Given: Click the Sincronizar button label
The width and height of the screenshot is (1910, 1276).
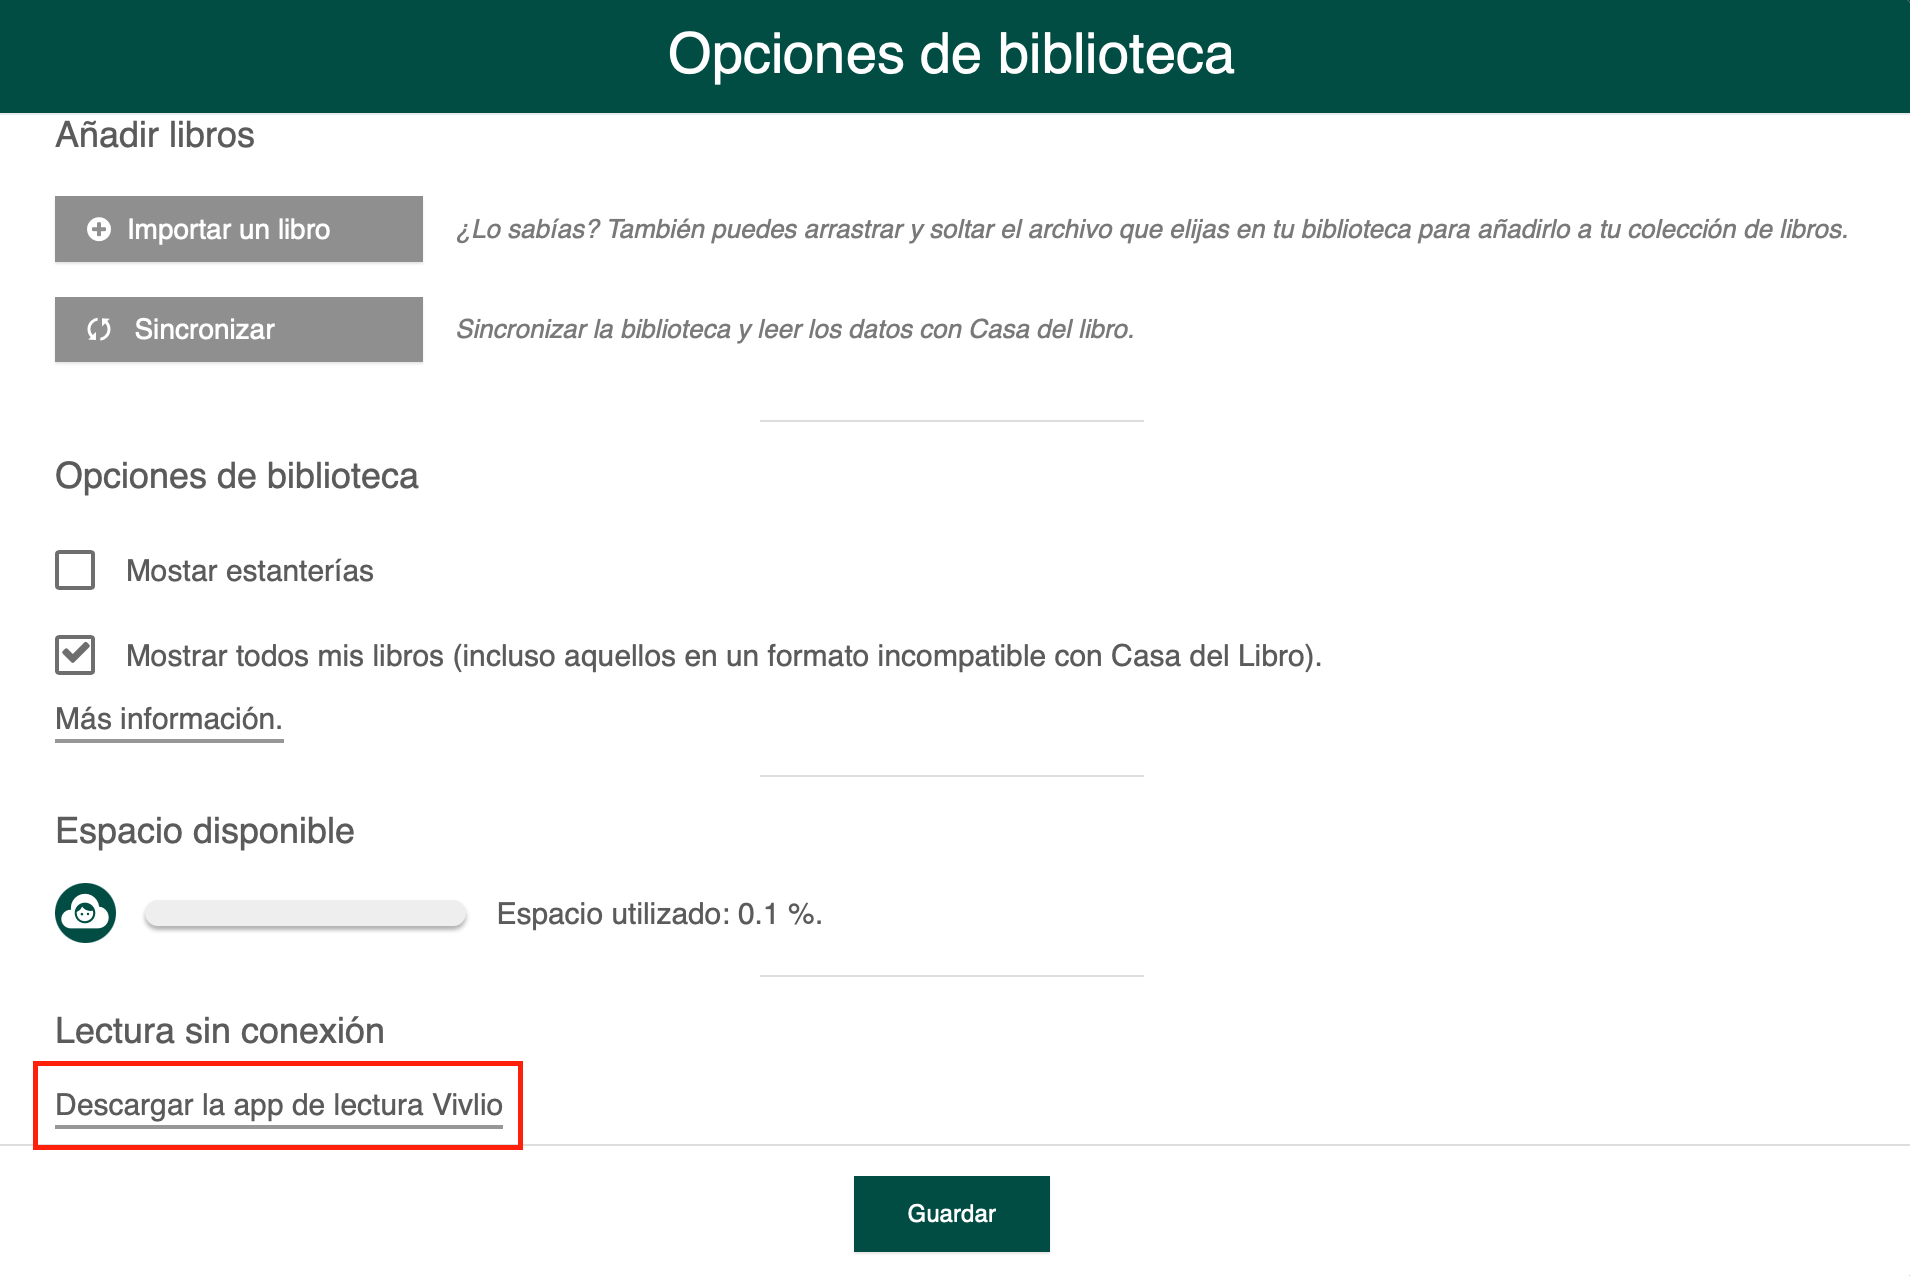Looking at the screenshot, I should point(204,329).
